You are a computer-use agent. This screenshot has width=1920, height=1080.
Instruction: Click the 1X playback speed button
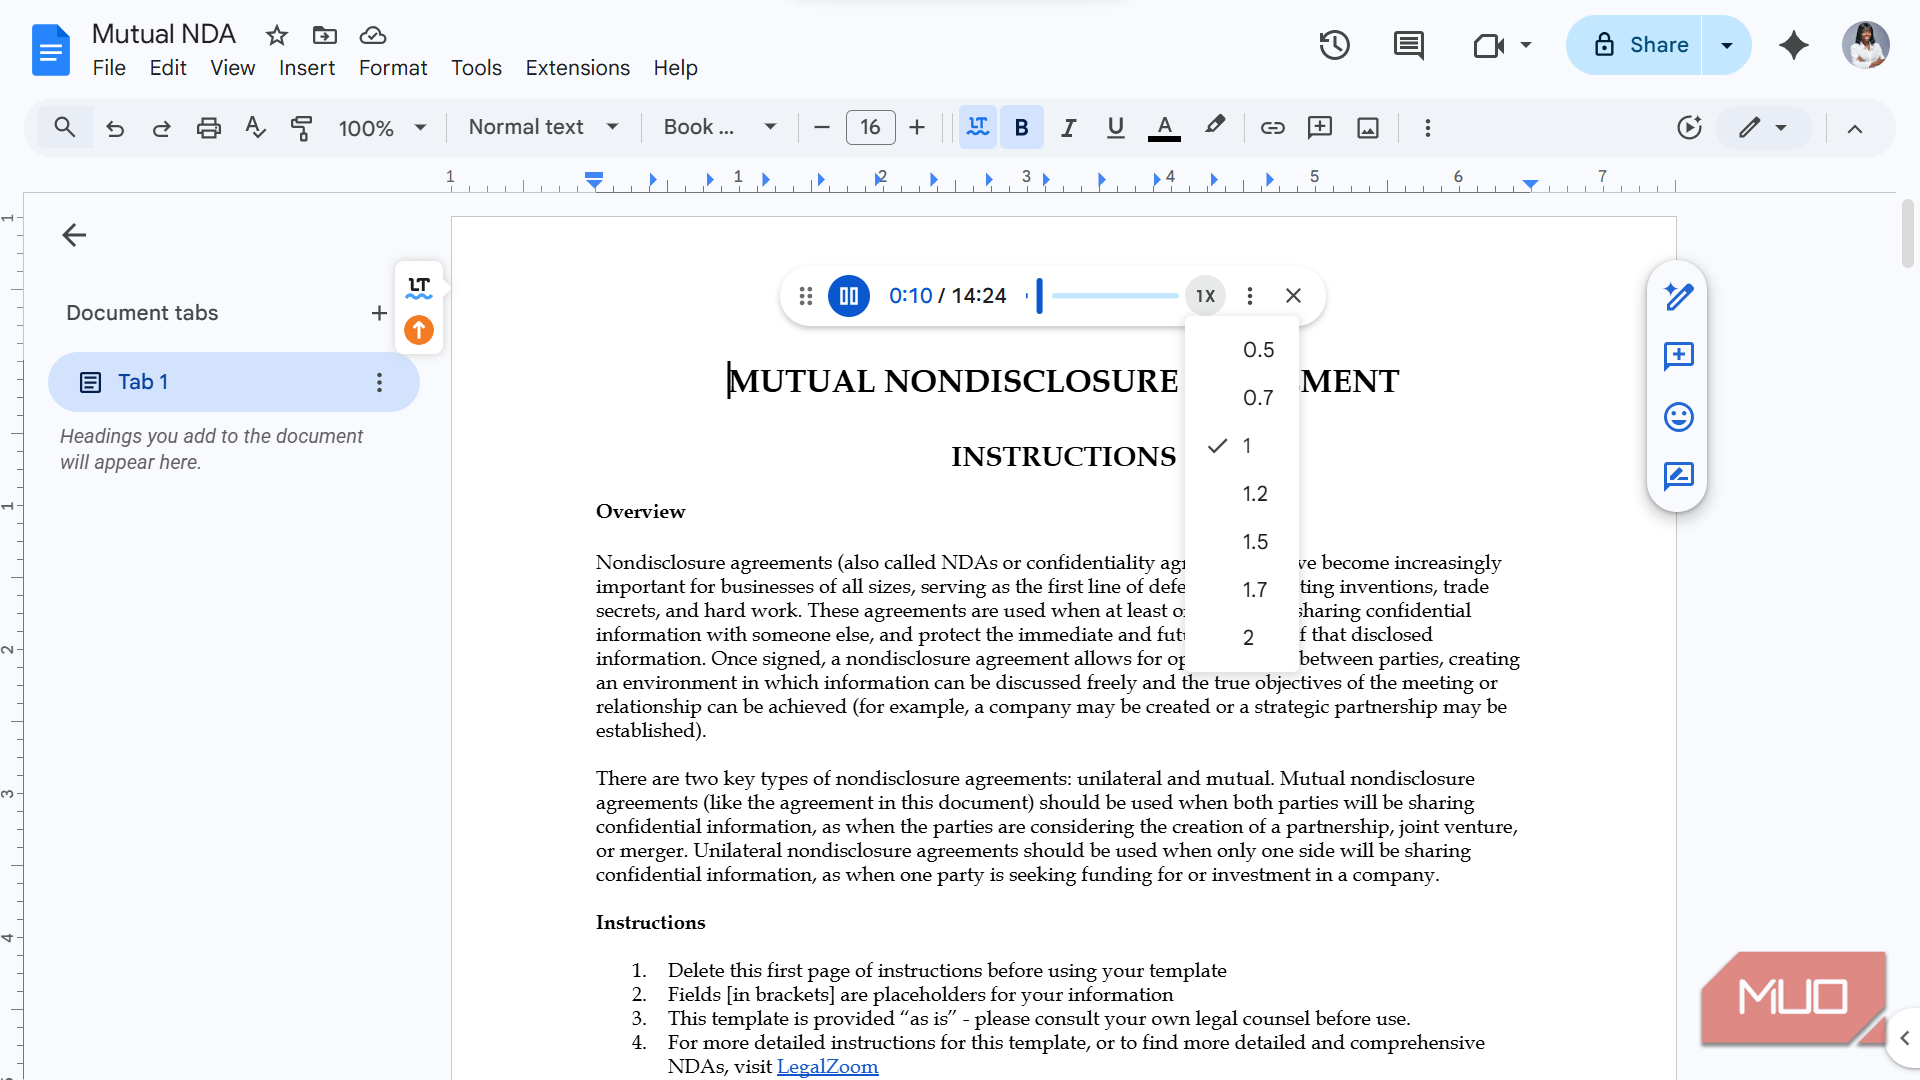pos(1205,296)
